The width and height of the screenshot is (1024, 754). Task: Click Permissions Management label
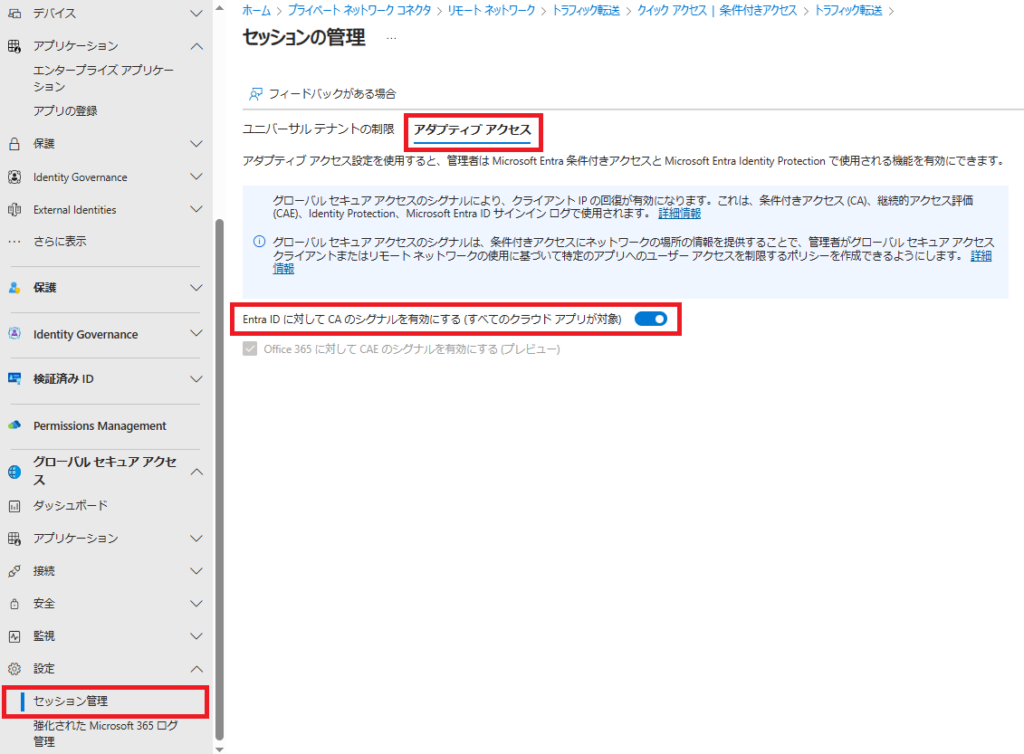click(x=100, y=426)
